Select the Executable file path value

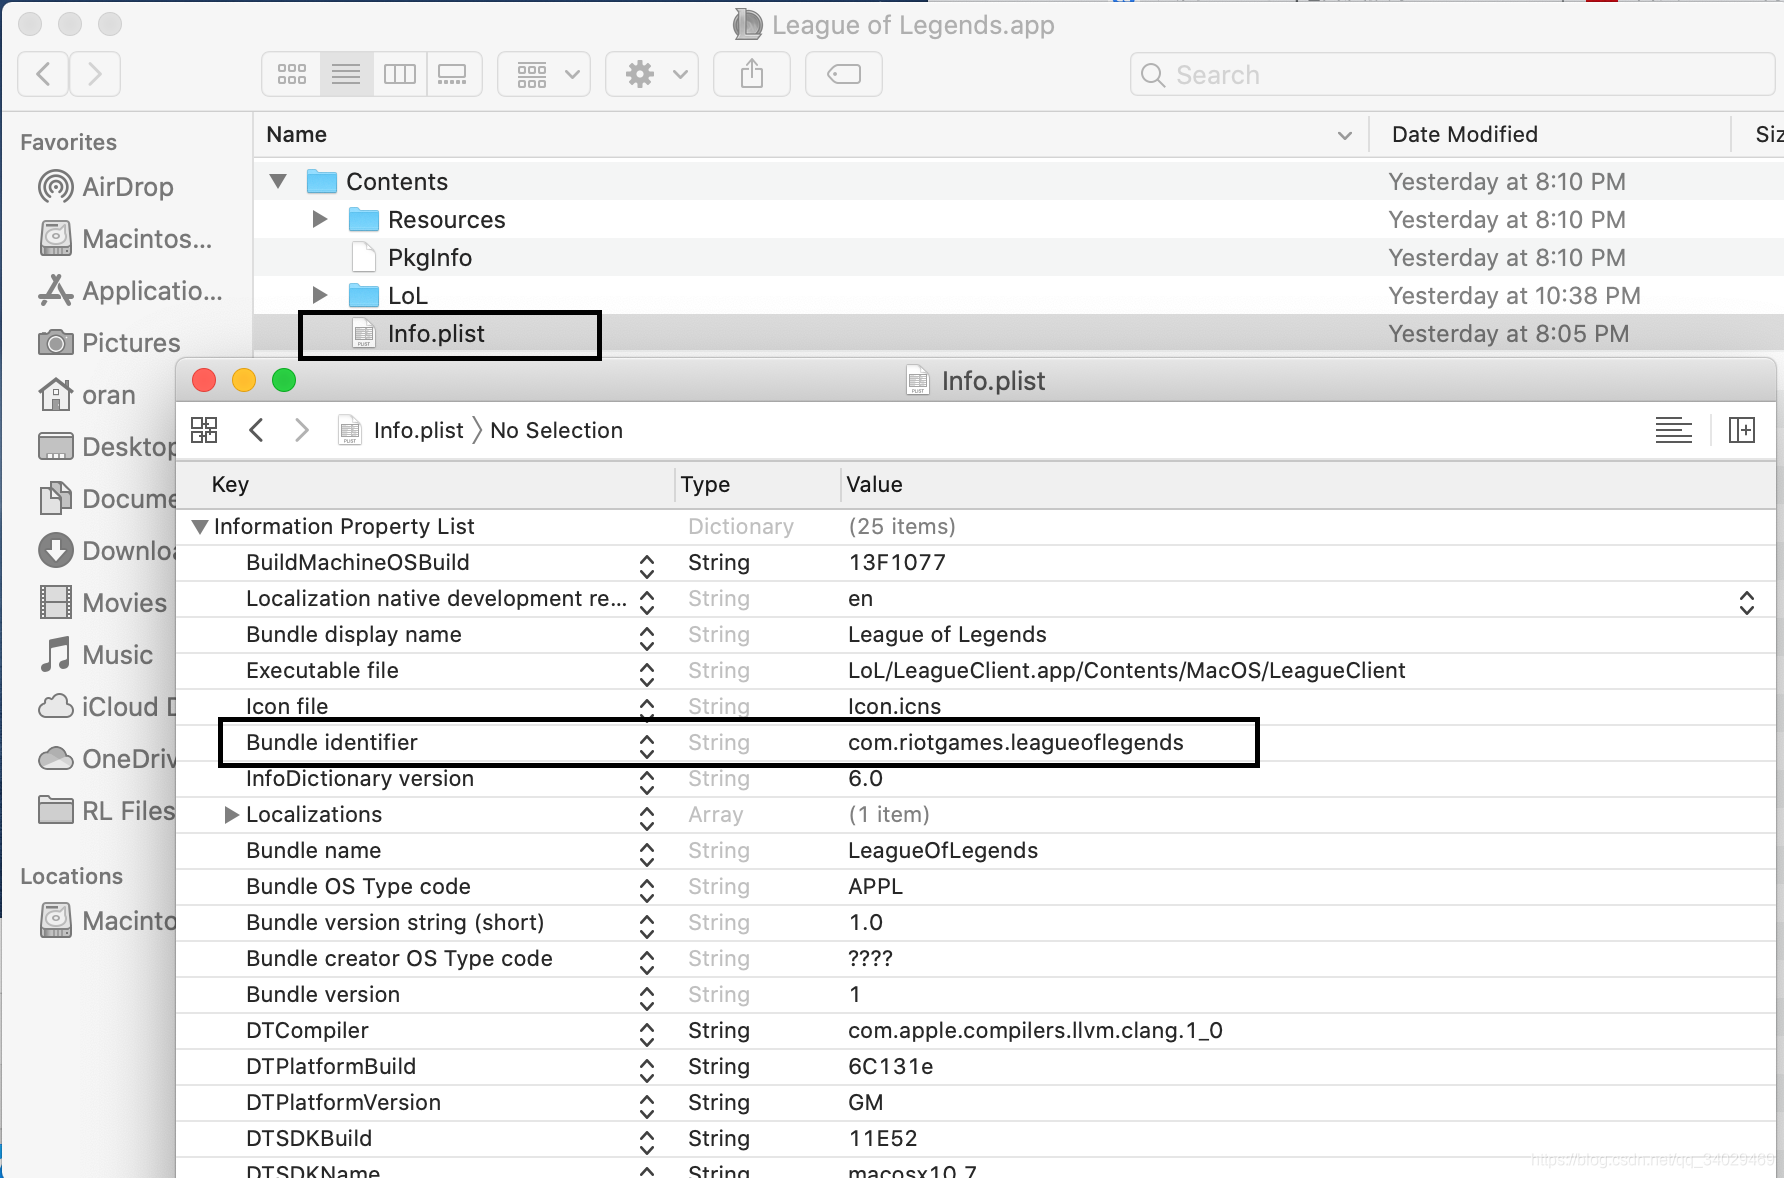(1126, 670)
